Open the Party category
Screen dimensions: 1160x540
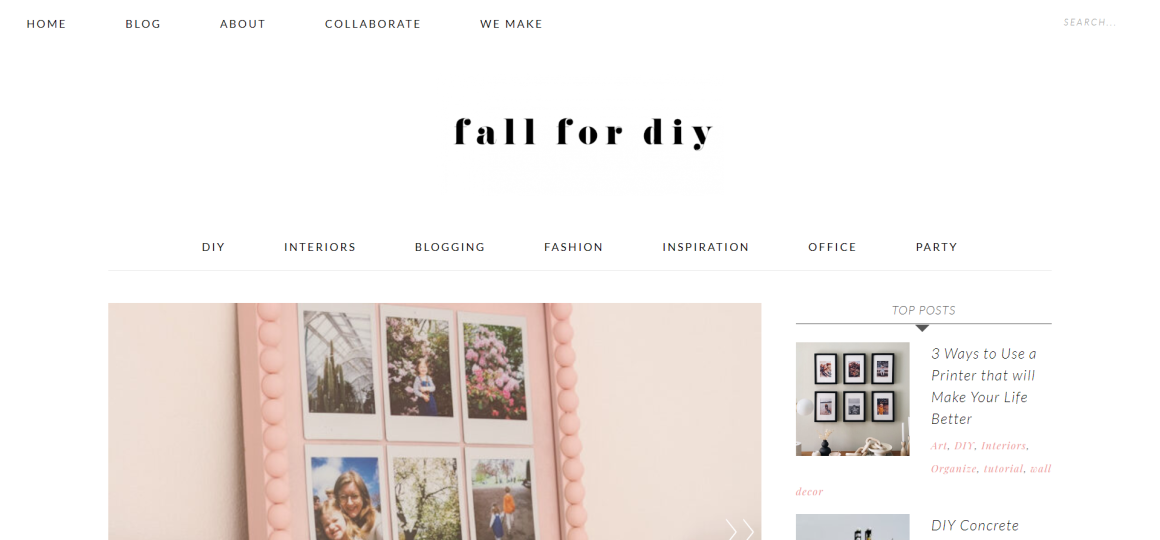coord(937,247)
